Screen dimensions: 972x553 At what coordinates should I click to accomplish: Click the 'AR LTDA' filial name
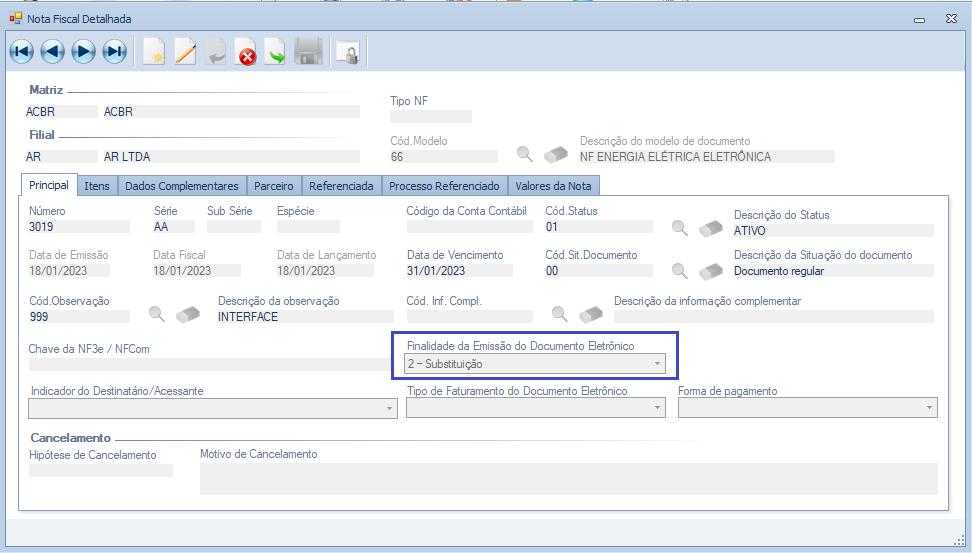pyautogui.click(x=127, y=157)
